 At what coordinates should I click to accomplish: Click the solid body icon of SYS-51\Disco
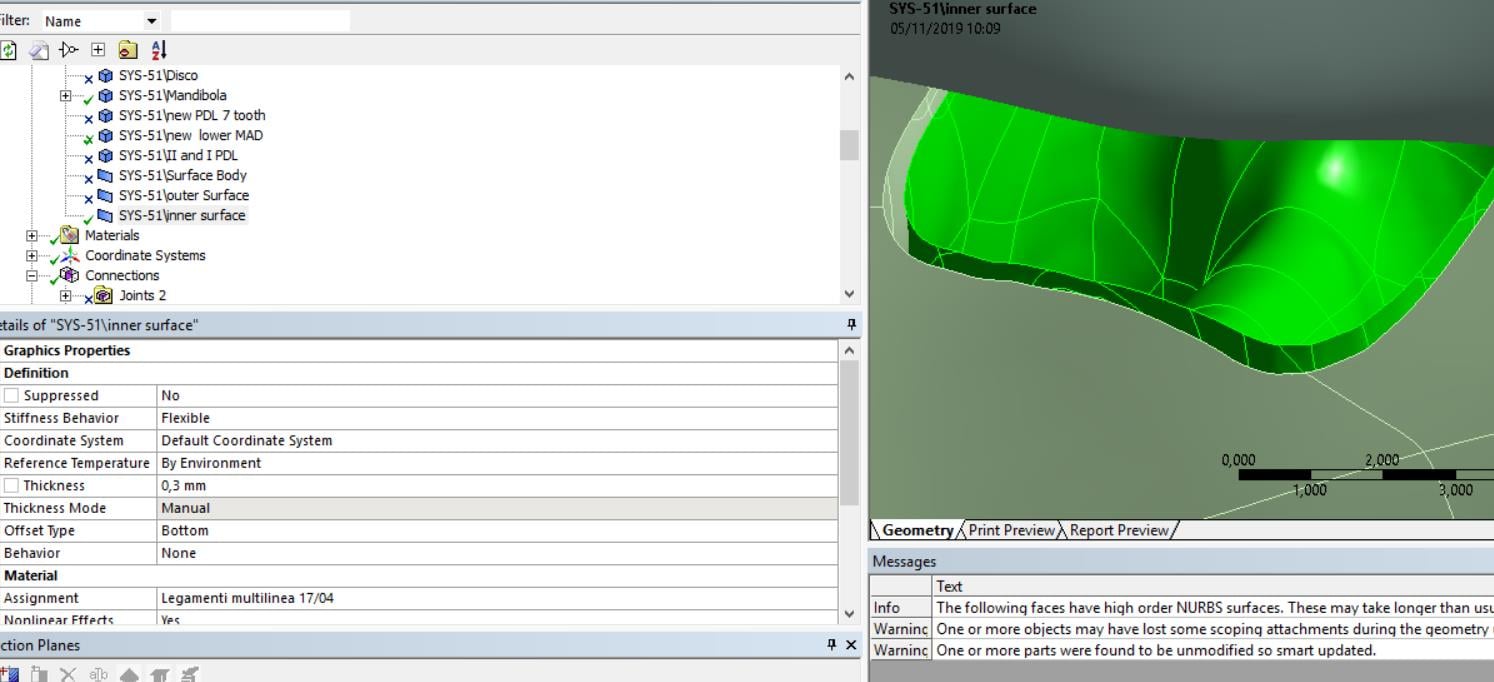(107, 75)
